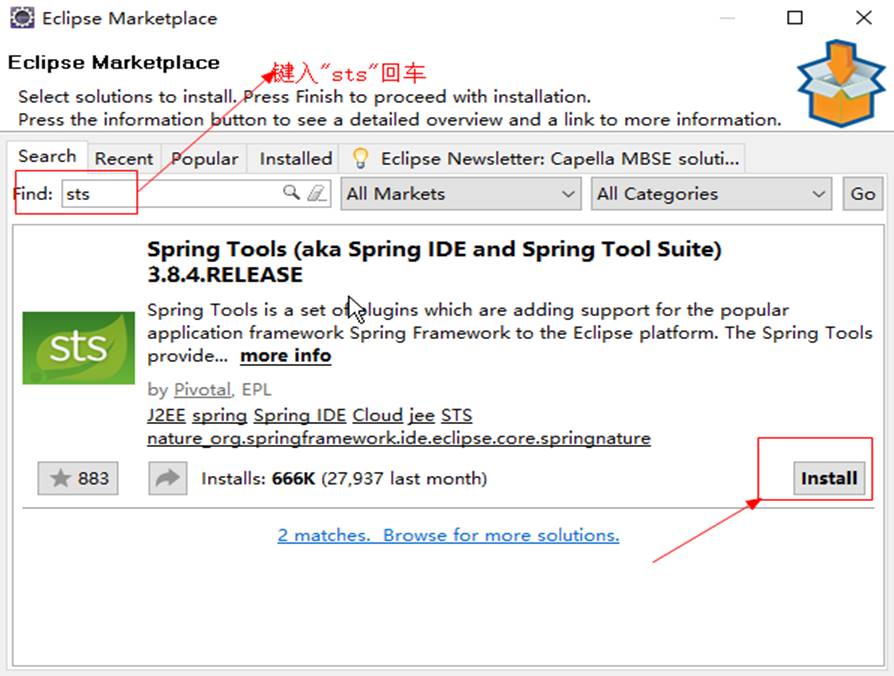
Task: Switch to the Search tab
Action: [x=47, y=156]
